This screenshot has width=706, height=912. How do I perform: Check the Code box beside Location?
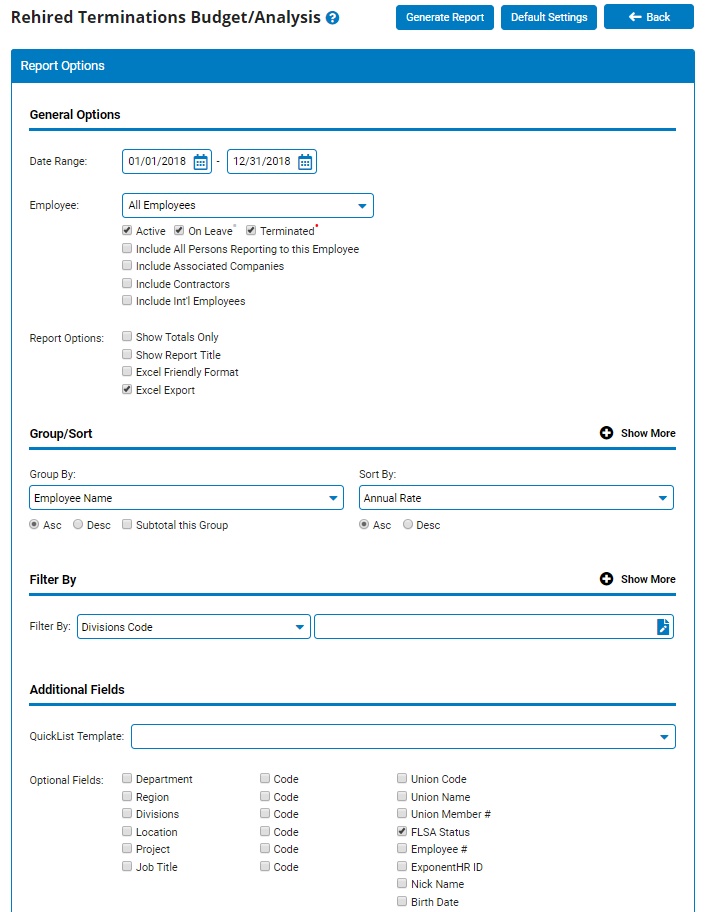[x=265, y=831]
